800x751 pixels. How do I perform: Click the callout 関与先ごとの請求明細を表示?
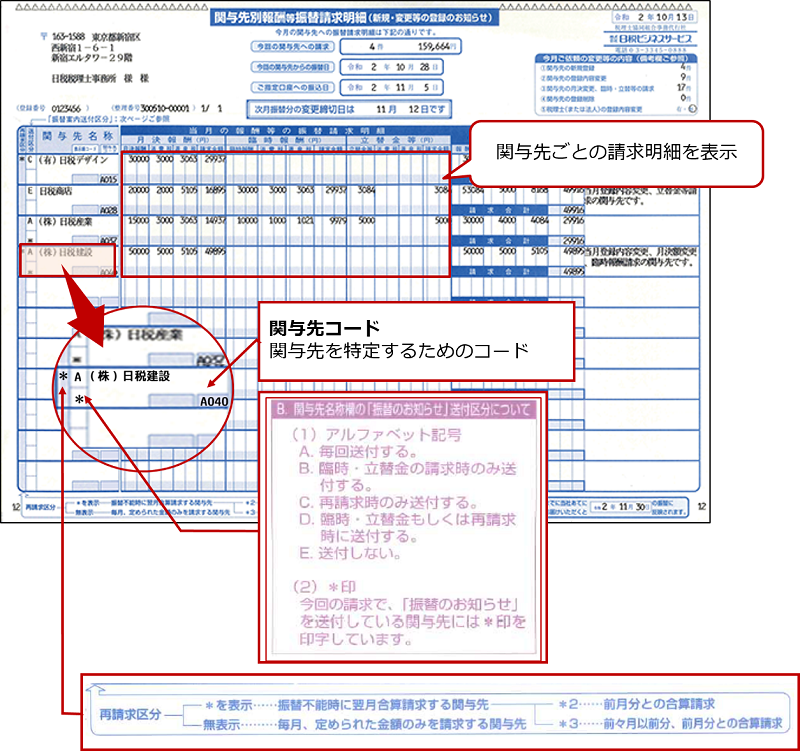pyautogui.click(x=616, y=152)
